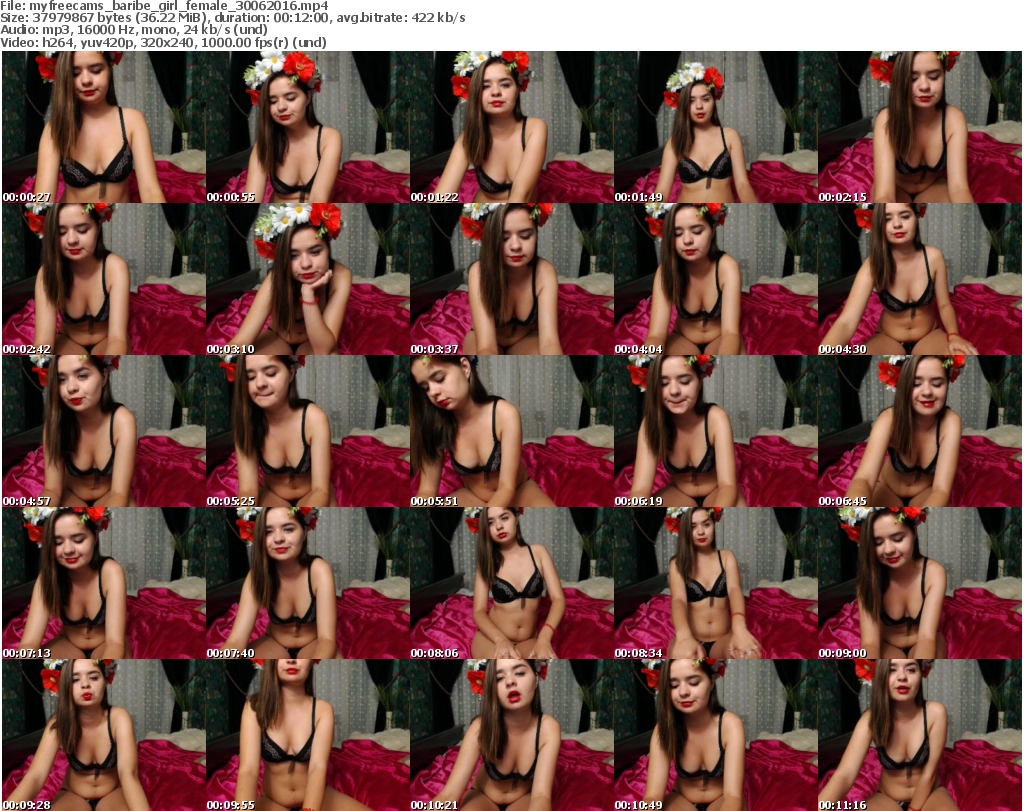Open the frame stamped 00:10:49
Screen dimensions: 1024x811
click(716, 735)
